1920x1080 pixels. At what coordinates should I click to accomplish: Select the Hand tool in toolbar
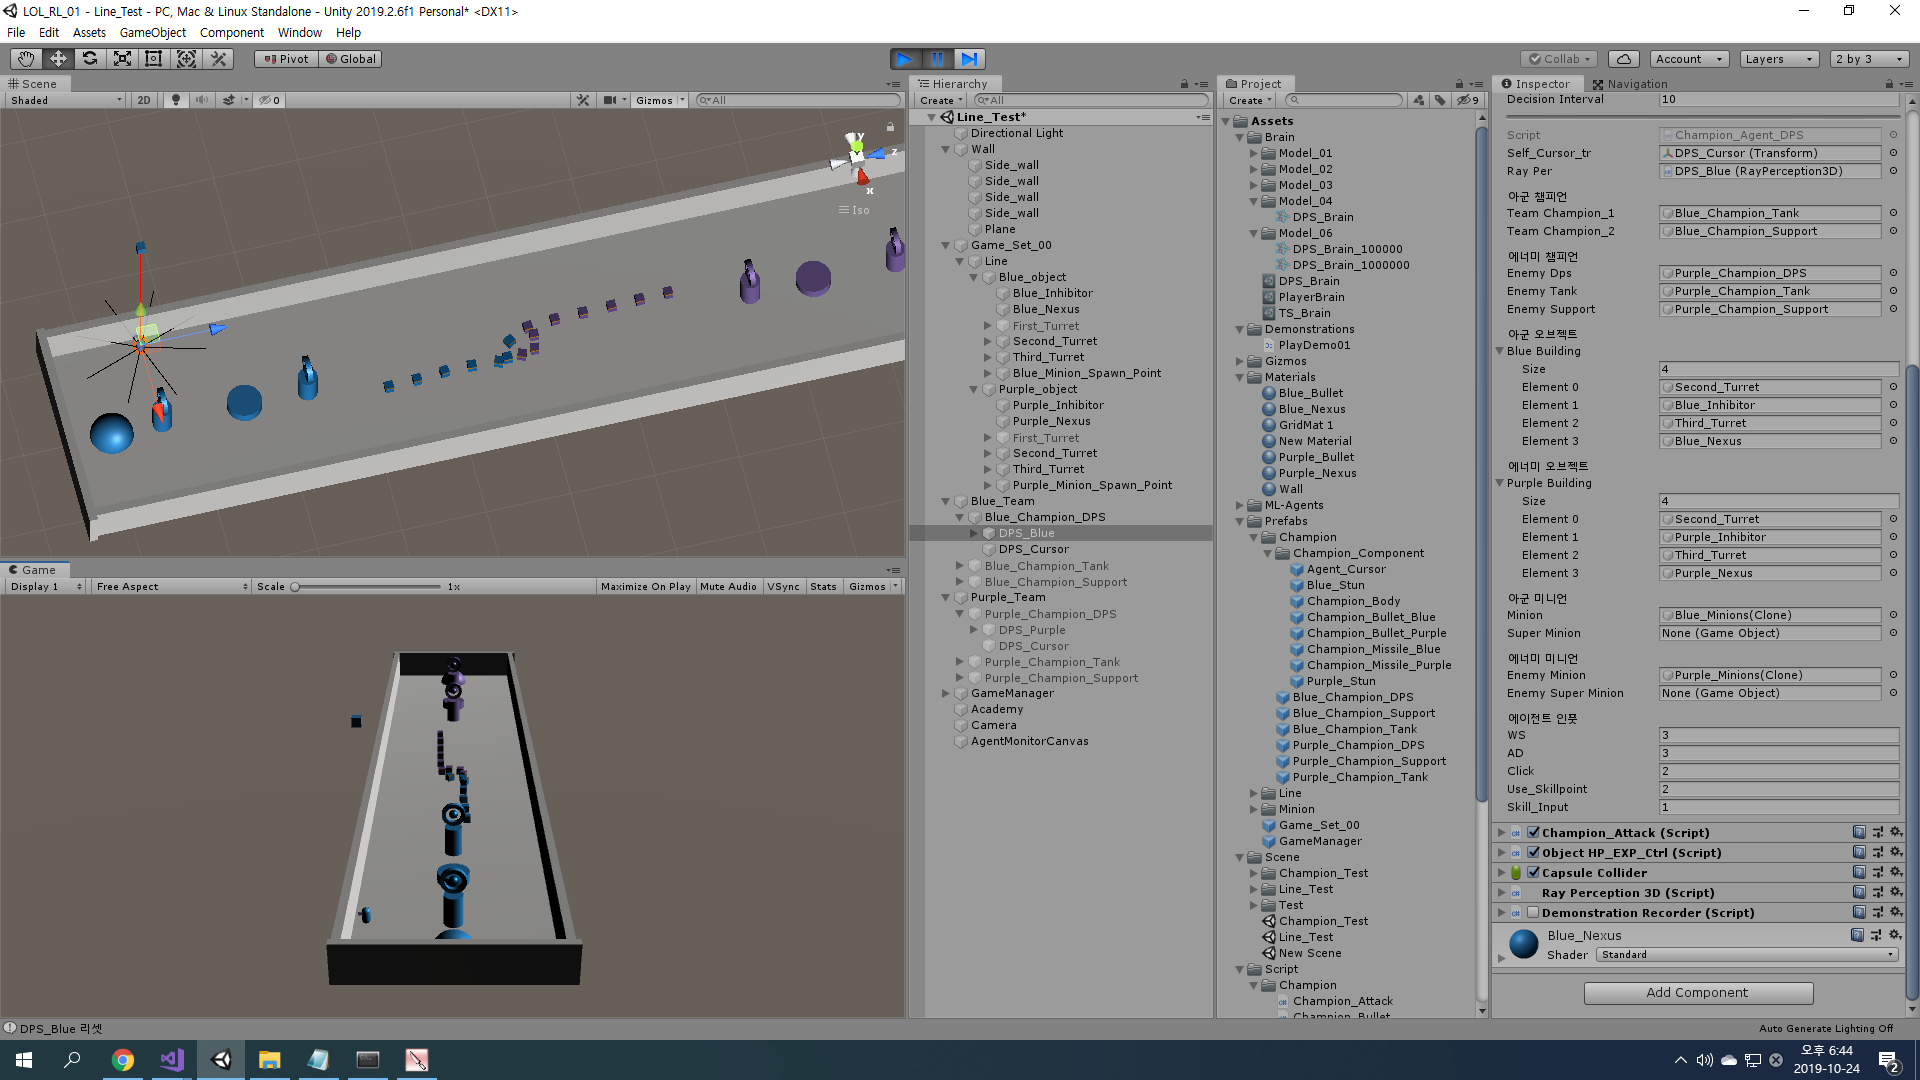pyautogui.click(x=26, y=59)
